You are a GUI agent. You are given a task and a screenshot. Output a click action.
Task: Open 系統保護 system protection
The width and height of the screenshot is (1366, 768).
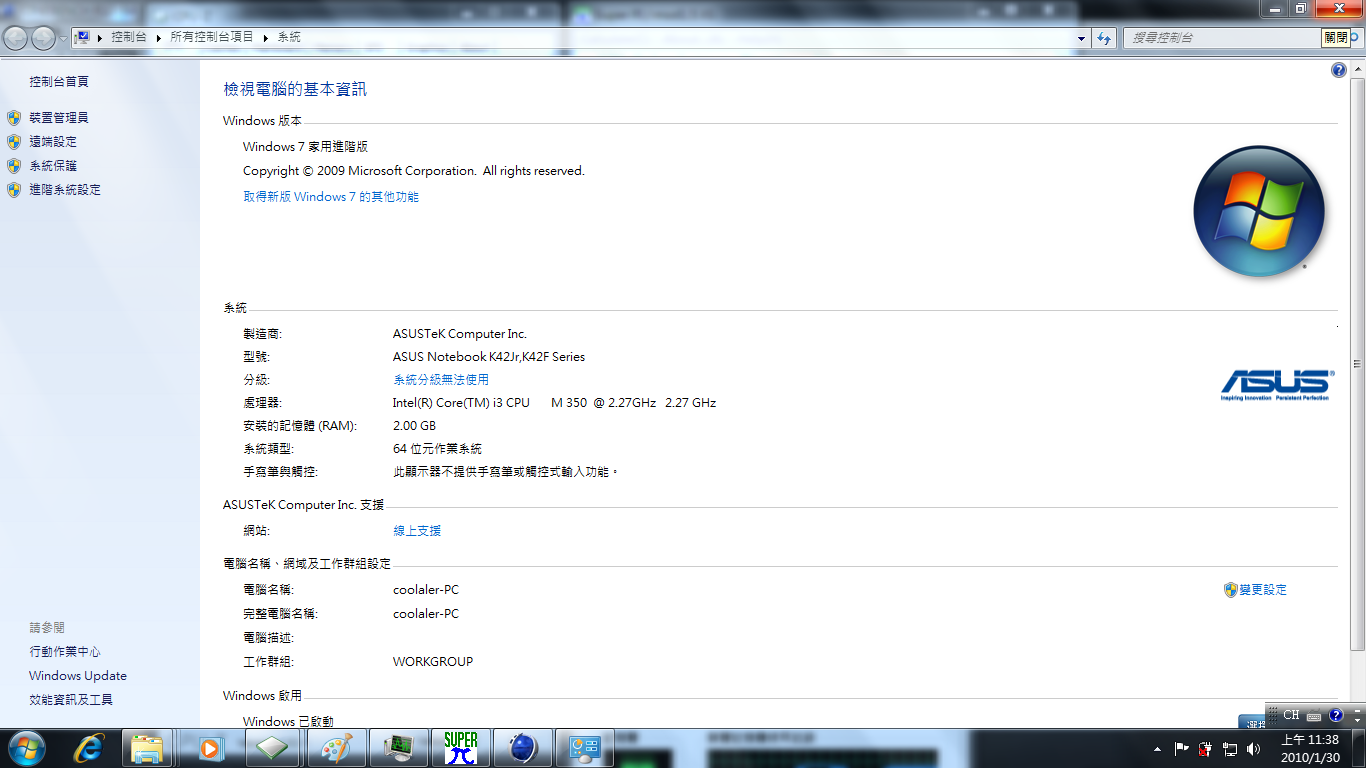[x=53, y=166]
